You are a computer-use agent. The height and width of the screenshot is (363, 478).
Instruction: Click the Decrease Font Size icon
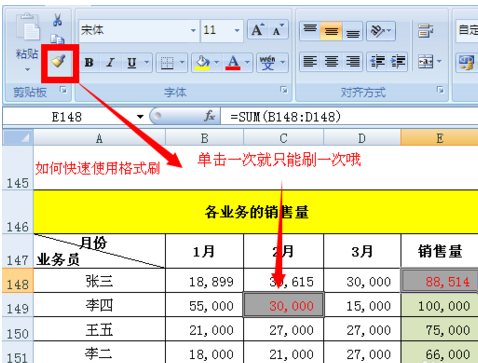(278, 30)
